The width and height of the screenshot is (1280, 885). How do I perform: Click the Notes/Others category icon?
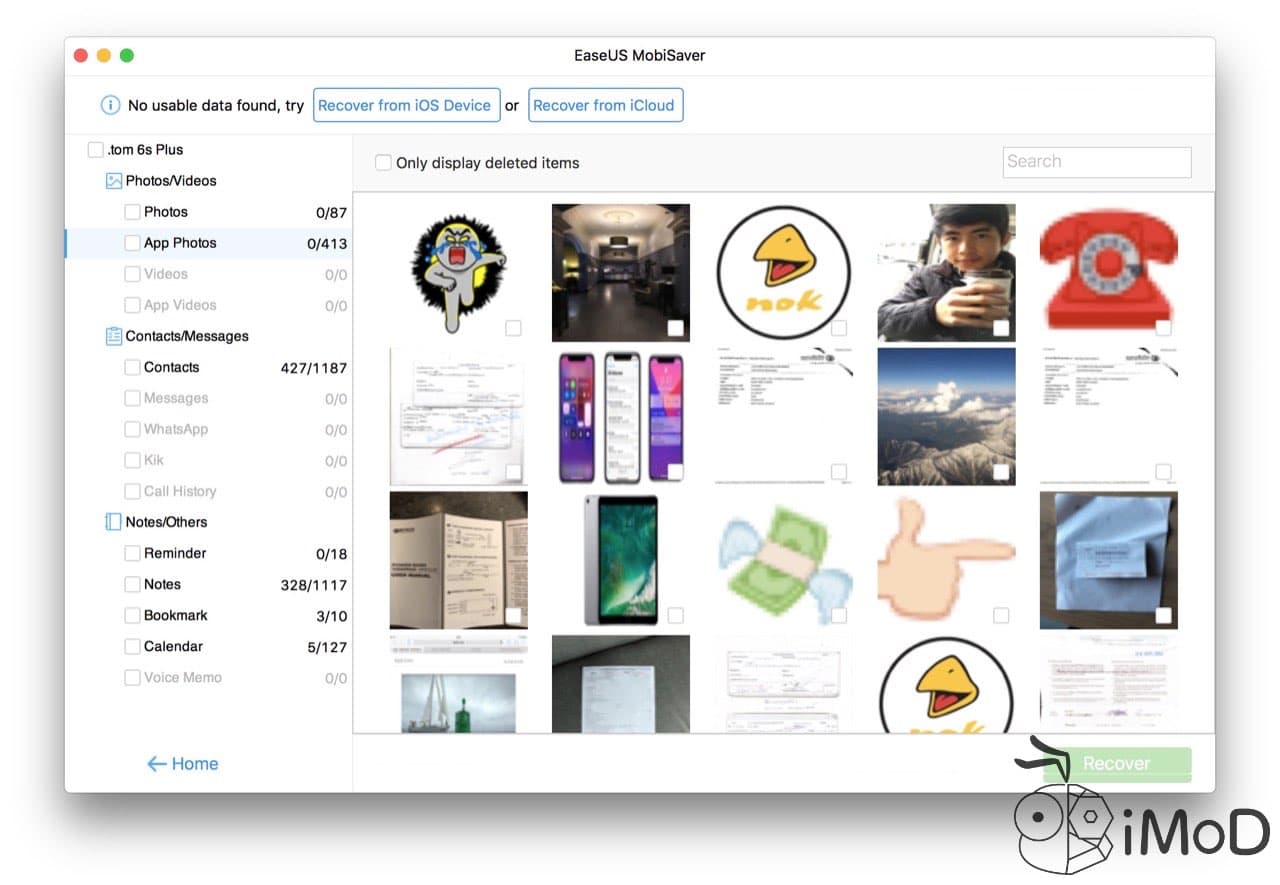click(x=113, y=521)
